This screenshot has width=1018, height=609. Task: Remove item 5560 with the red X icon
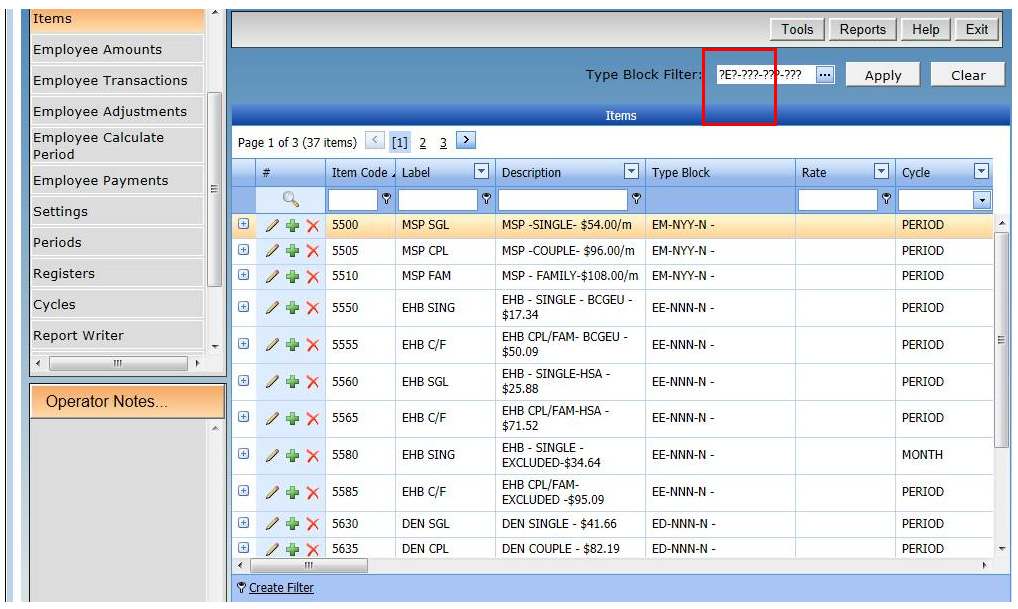pos(313,382)
